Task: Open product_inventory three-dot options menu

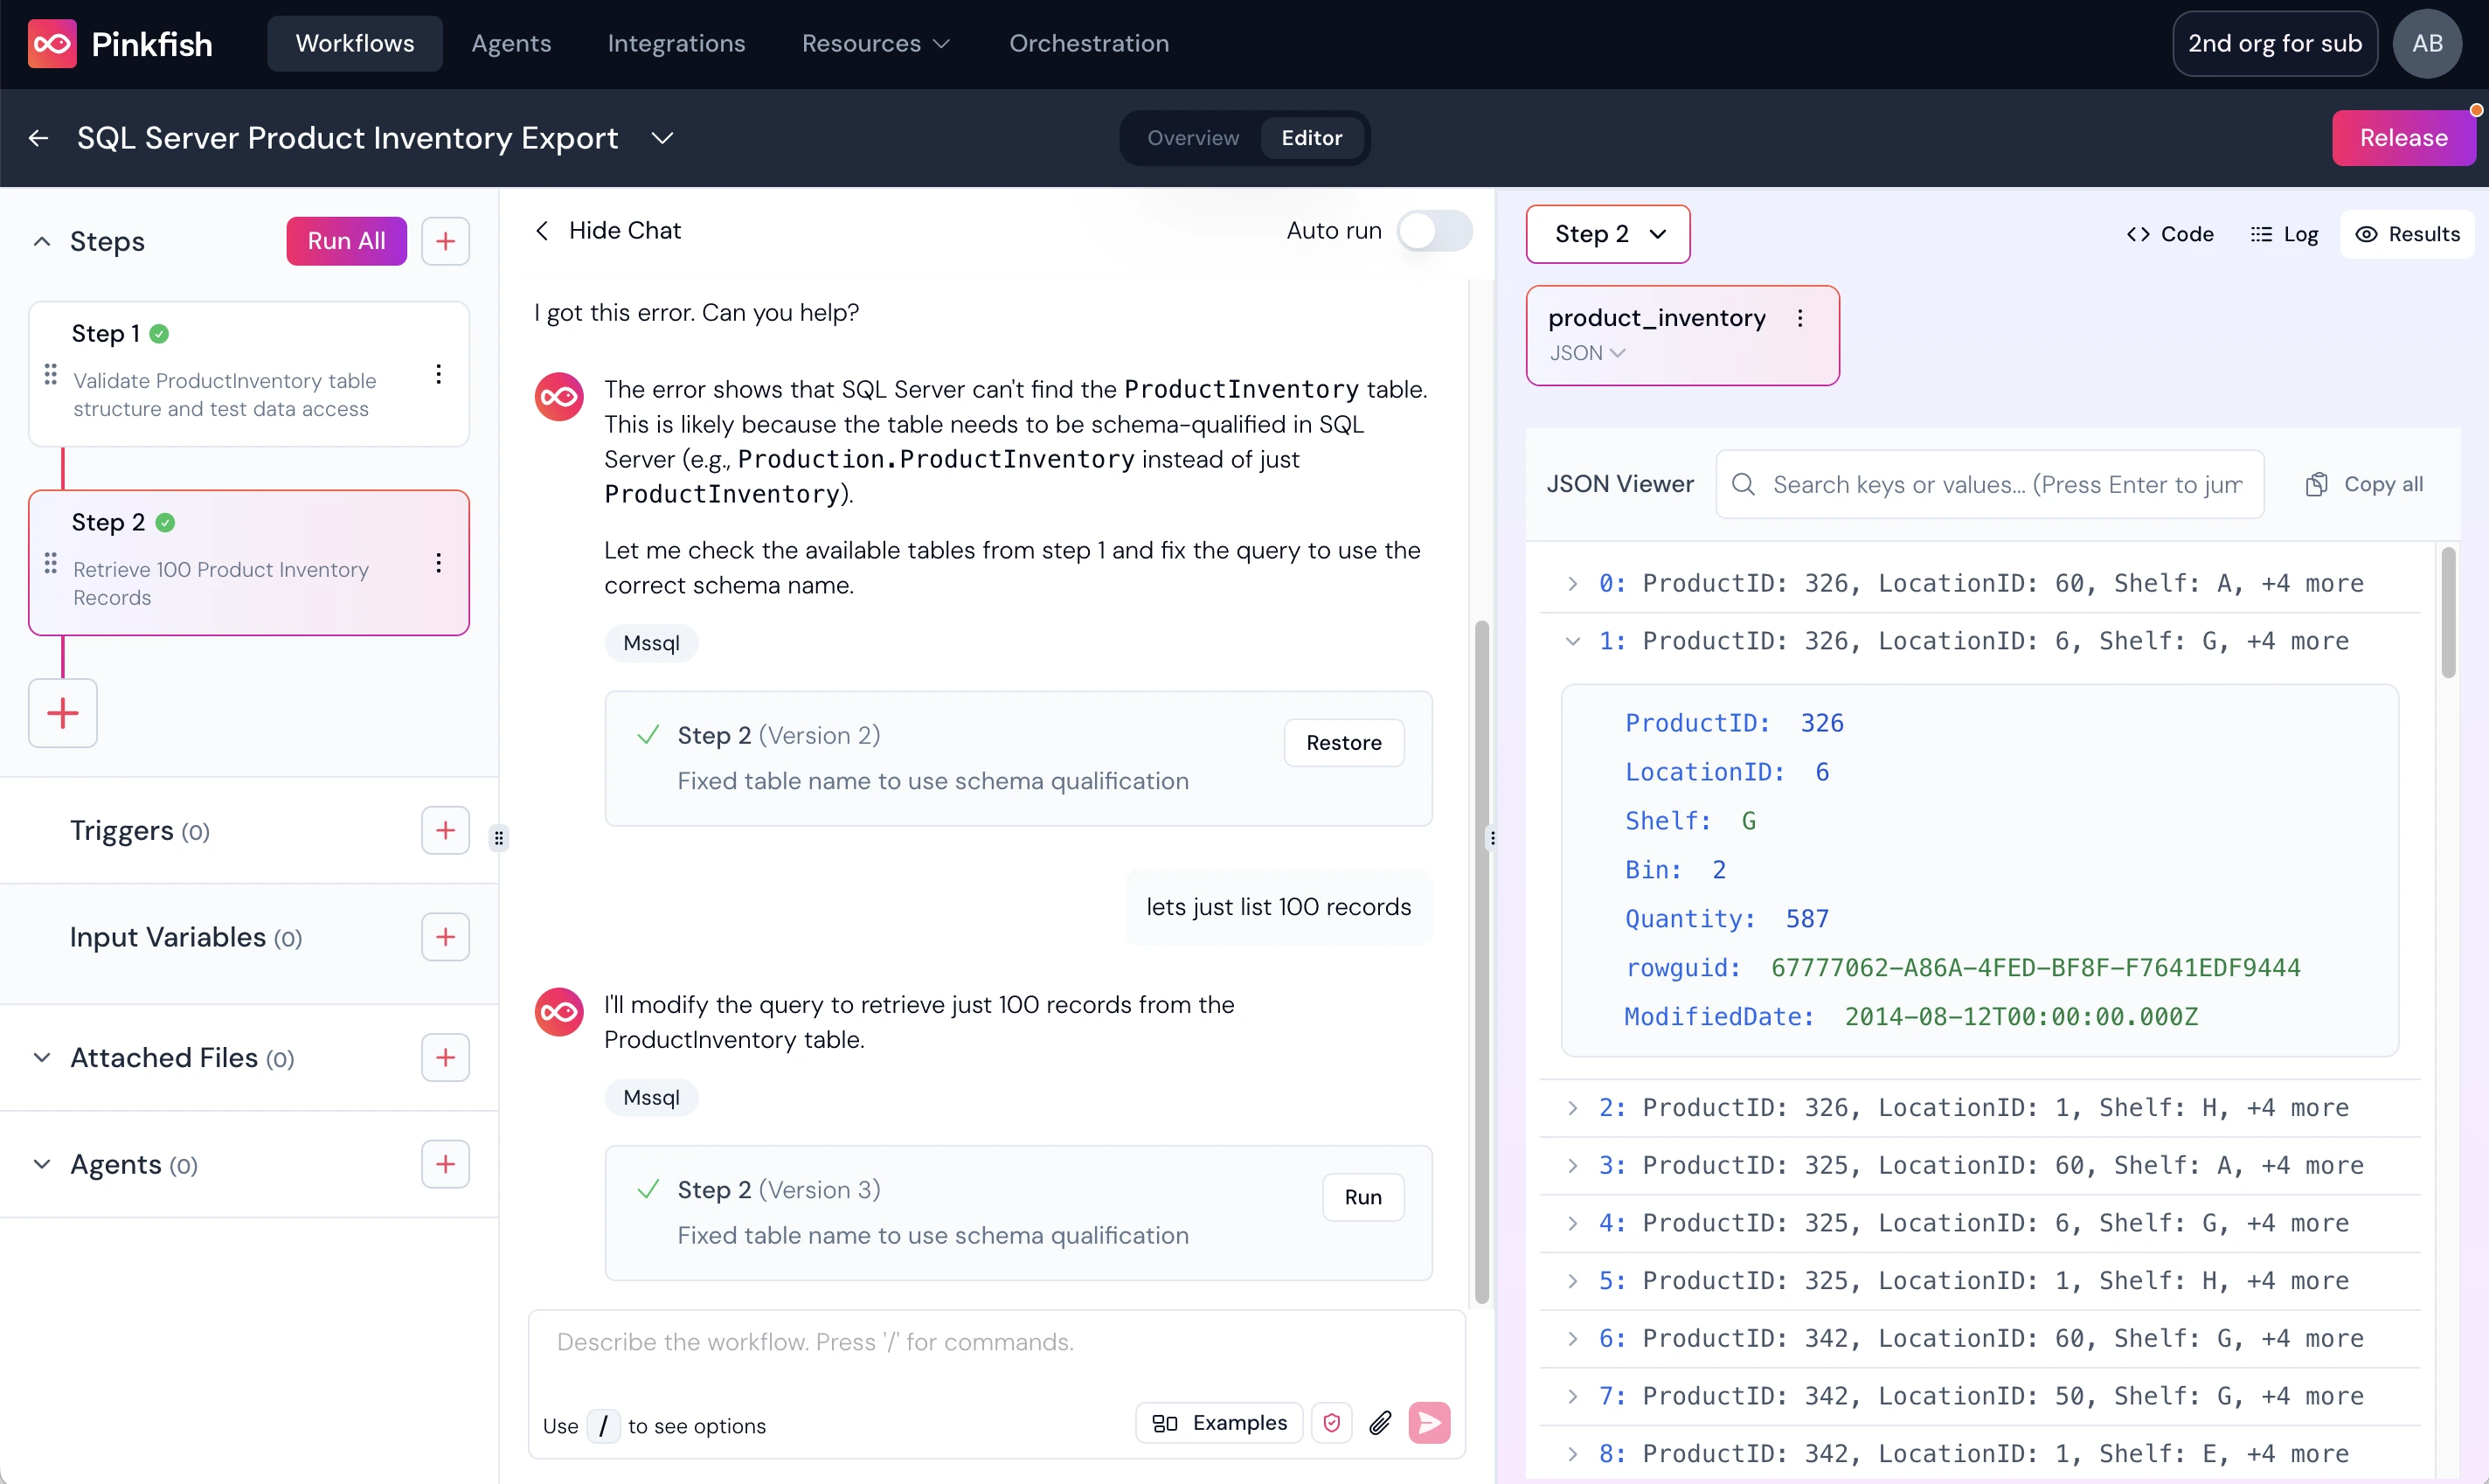Action: [x=1800, y=318]
